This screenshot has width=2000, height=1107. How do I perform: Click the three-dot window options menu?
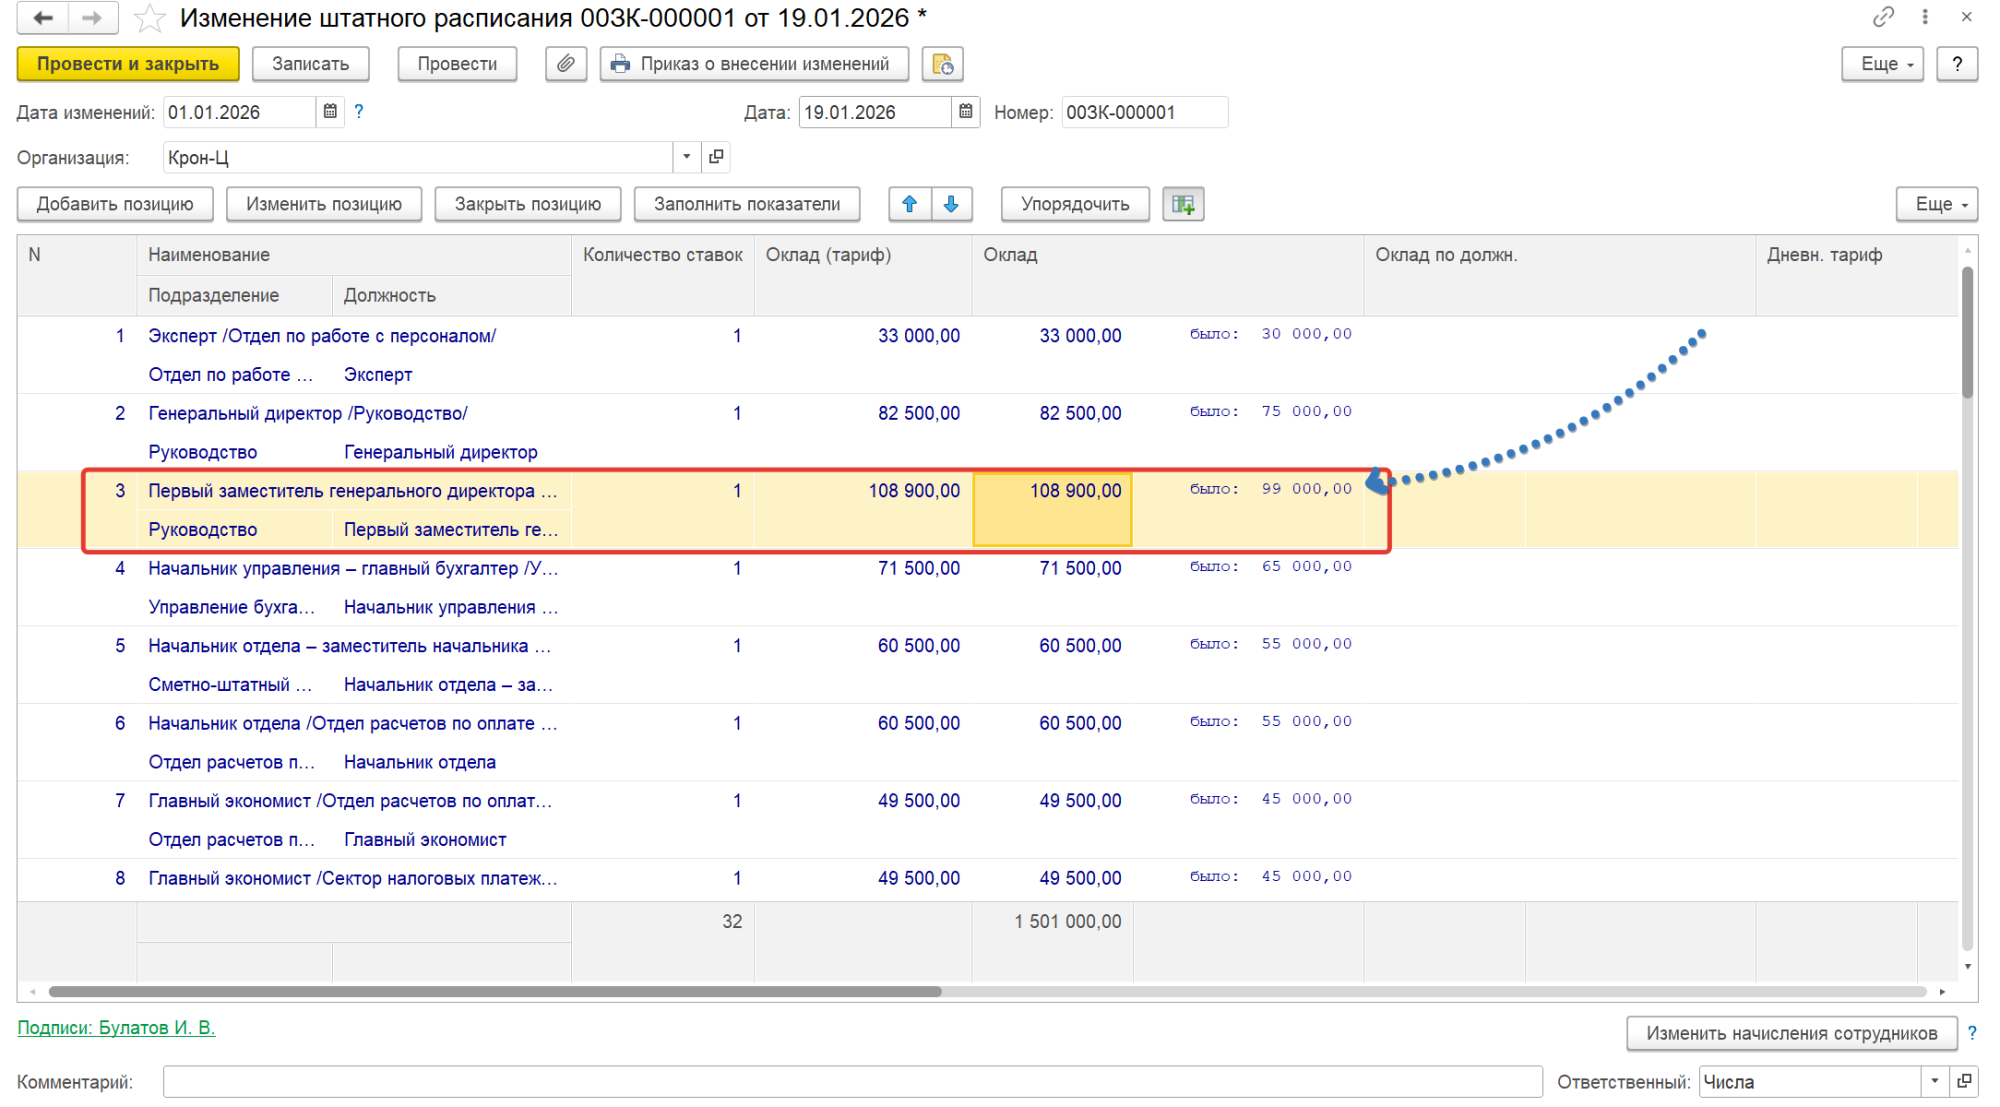[x=1925, y=17]
